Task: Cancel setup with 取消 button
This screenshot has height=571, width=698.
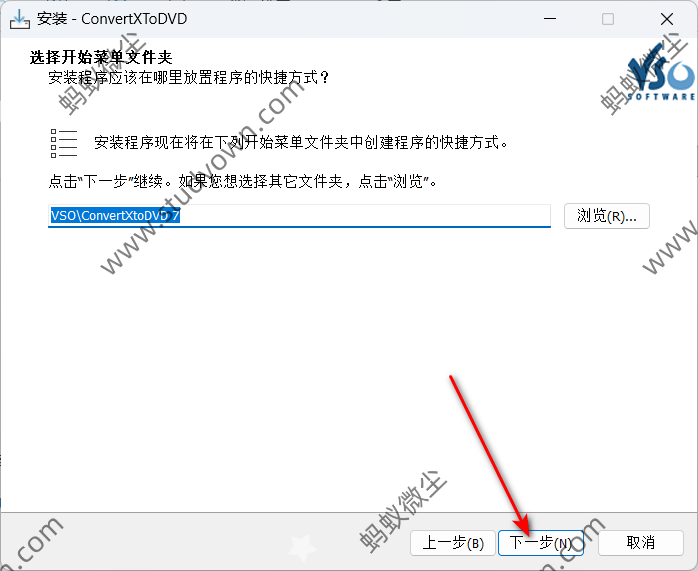Action: click(x=641, y=543)
